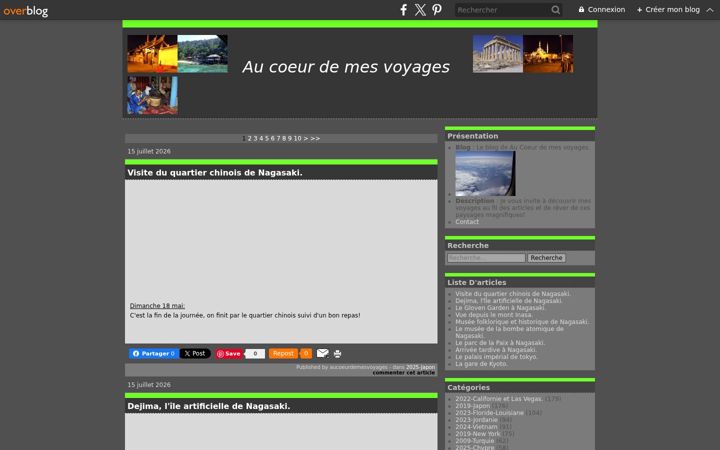Open the X (Twitter) icon in top bar
This screenshot has height=450, width=720.
(420, 10)
